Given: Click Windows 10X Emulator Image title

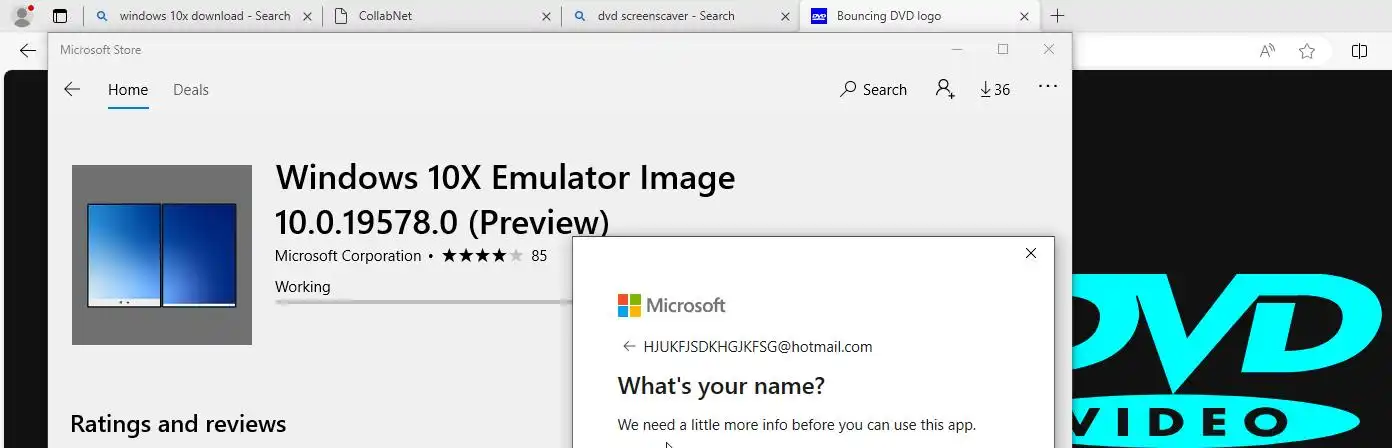Looking at the screenshot, I should point(505,199).
